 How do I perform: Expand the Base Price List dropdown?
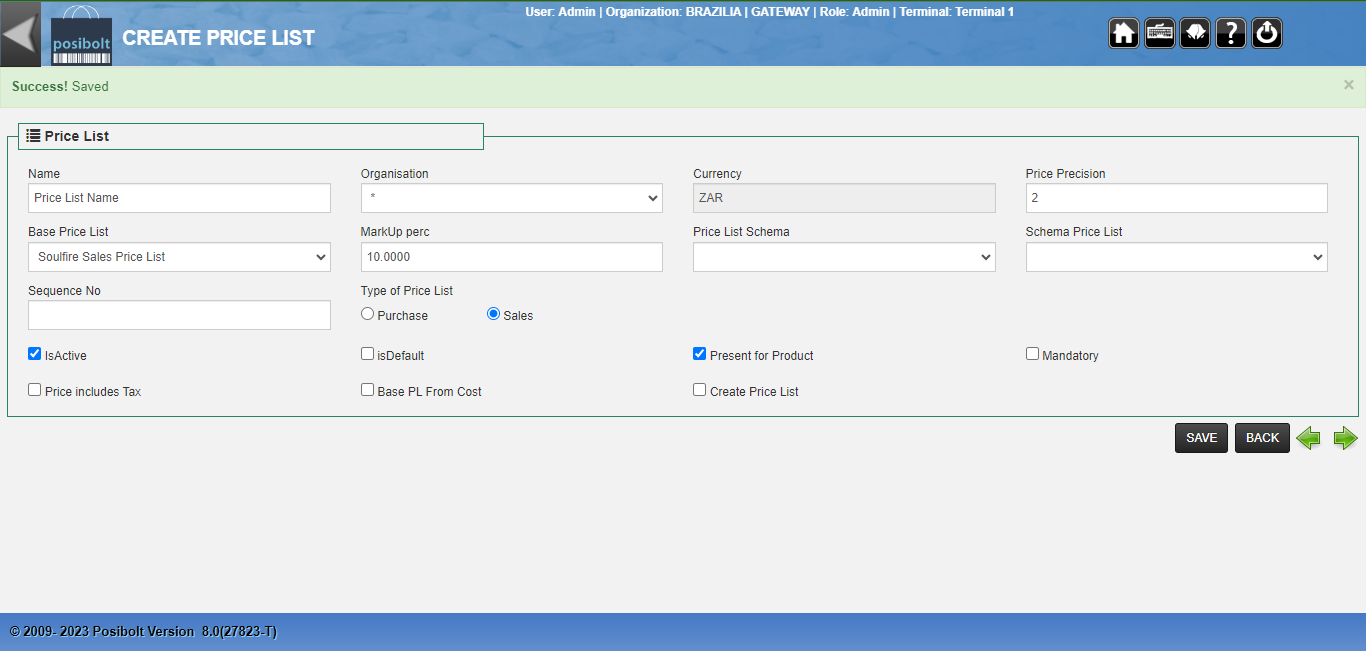point(179,257)
